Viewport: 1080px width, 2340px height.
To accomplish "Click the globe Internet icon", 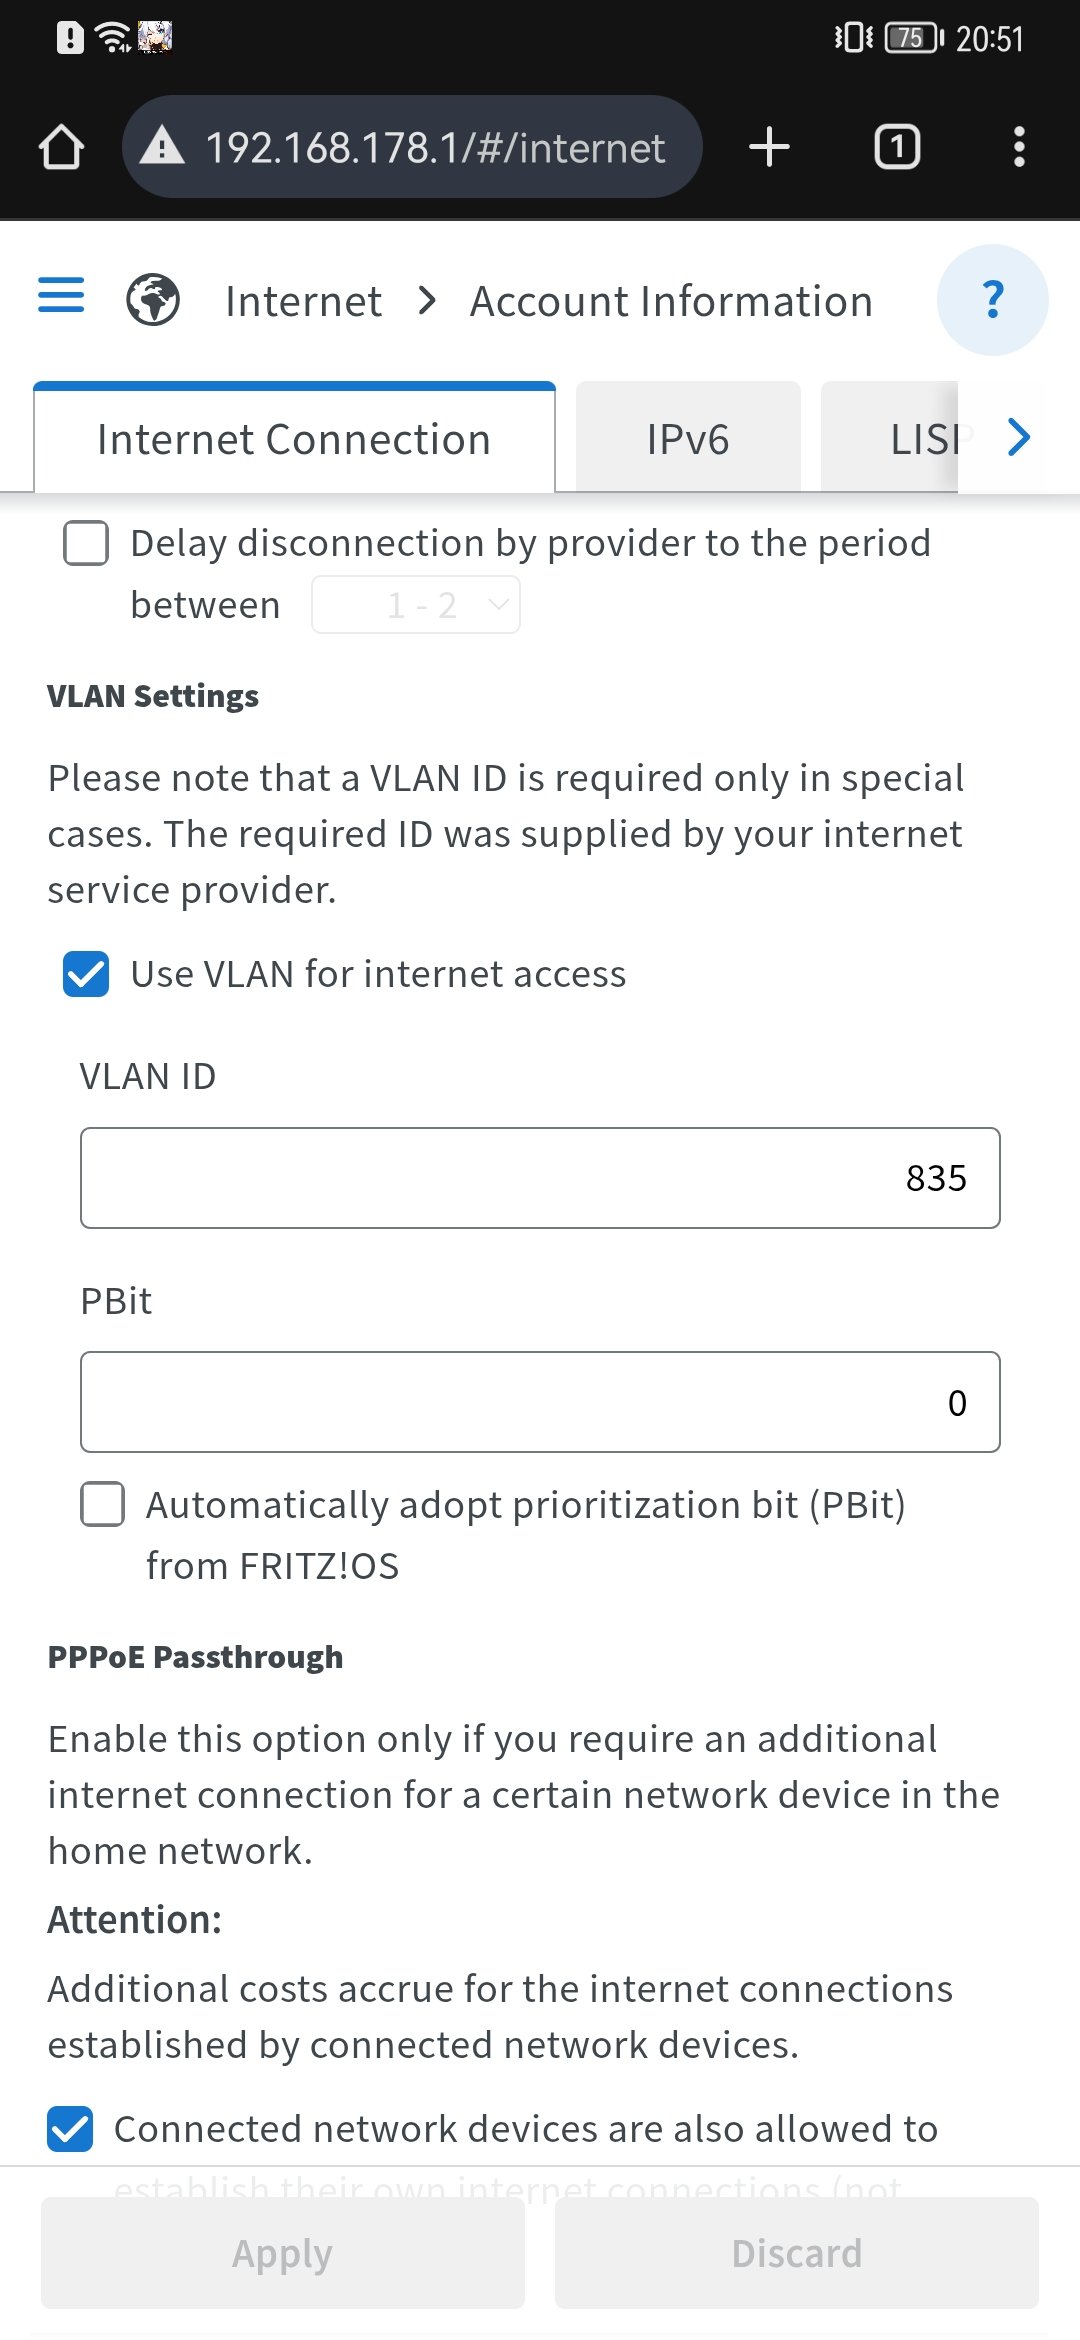I will point(153,299).
